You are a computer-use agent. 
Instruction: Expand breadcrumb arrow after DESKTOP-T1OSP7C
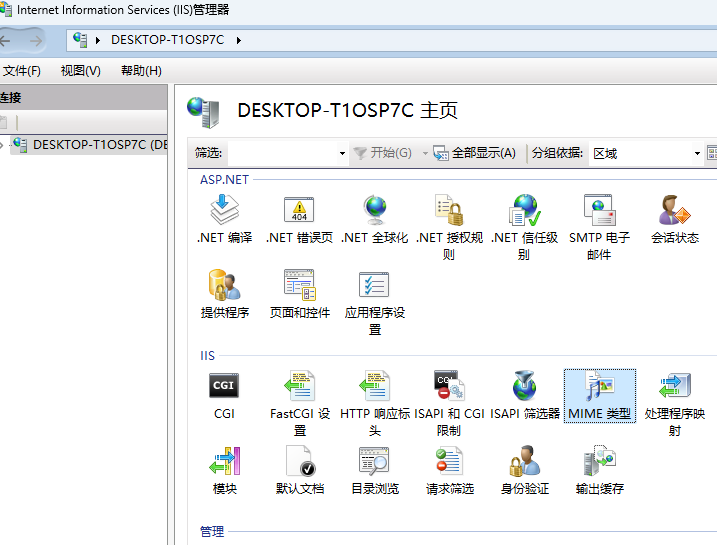(x=239, y=40)
